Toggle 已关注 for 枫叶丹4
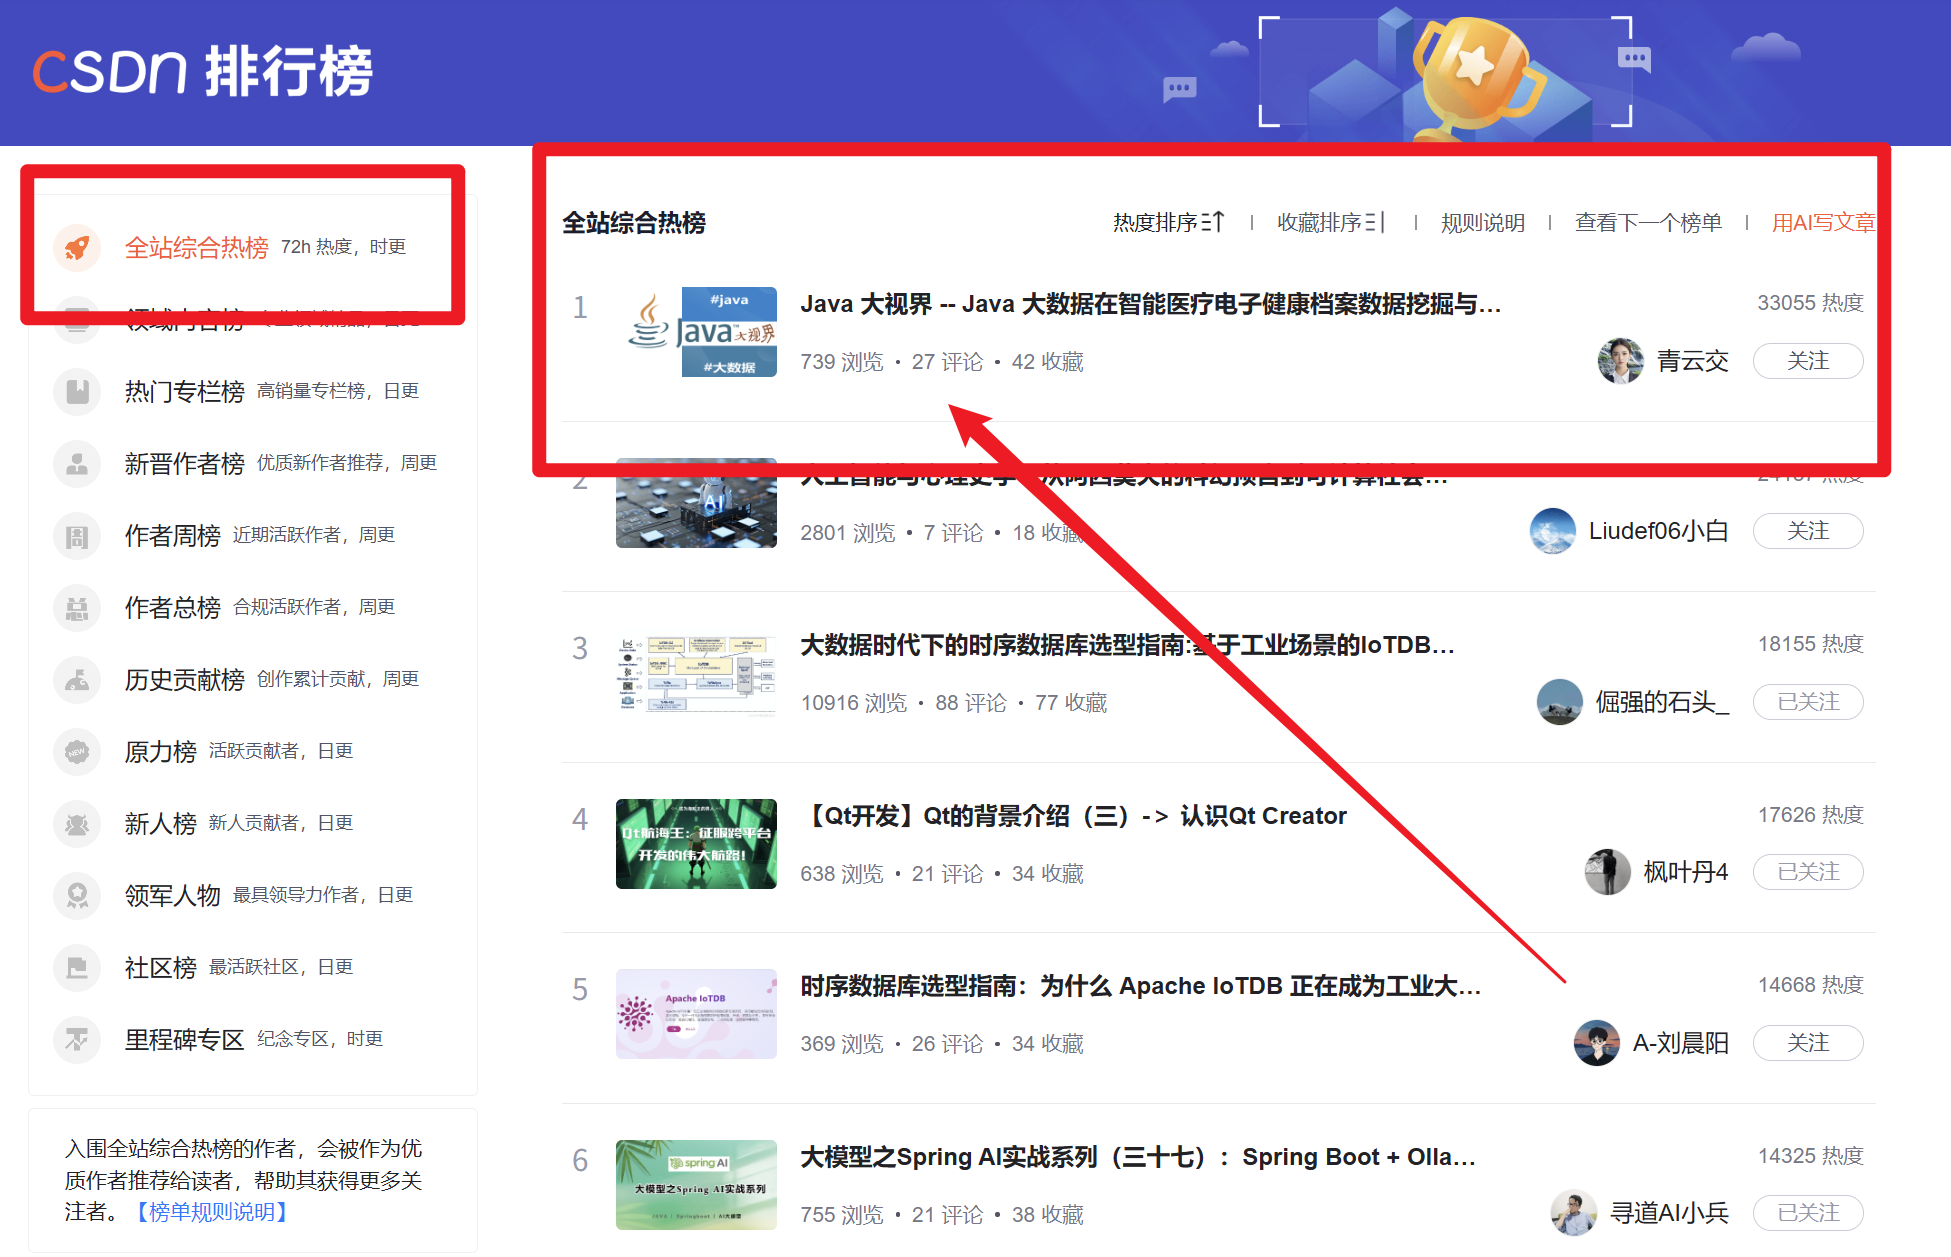 (1808, 872)
